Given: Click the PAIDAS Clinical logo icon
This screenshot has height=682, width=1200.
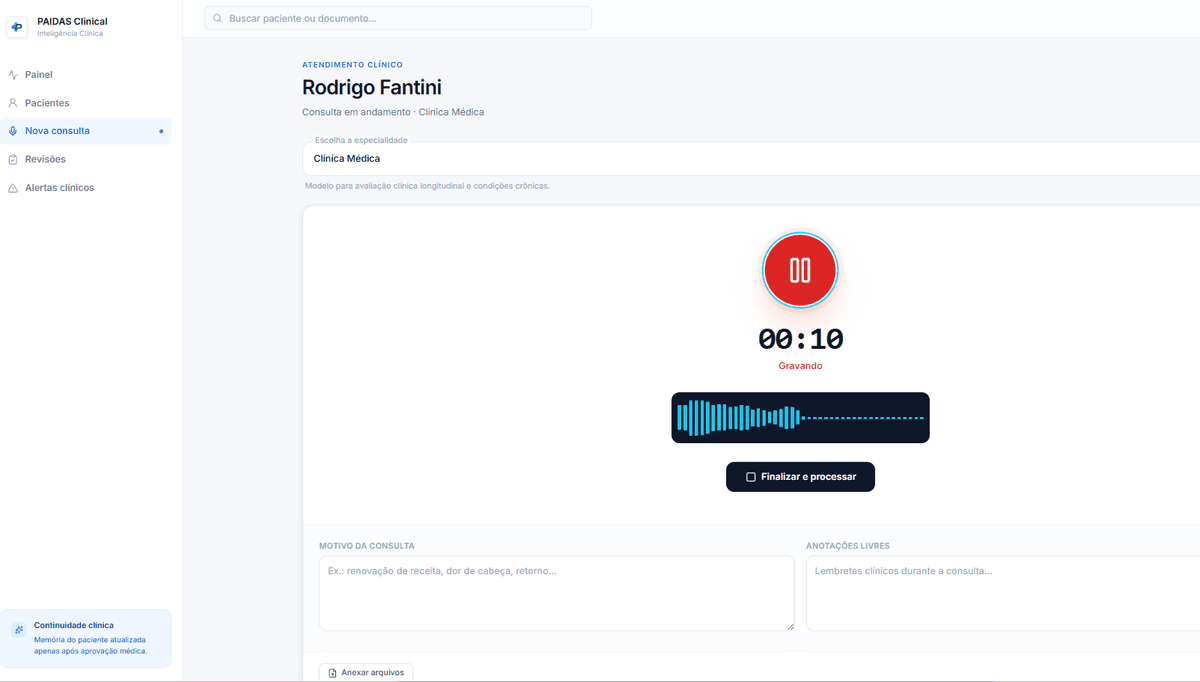Looking at the screenshot, I should pos(17,27).
